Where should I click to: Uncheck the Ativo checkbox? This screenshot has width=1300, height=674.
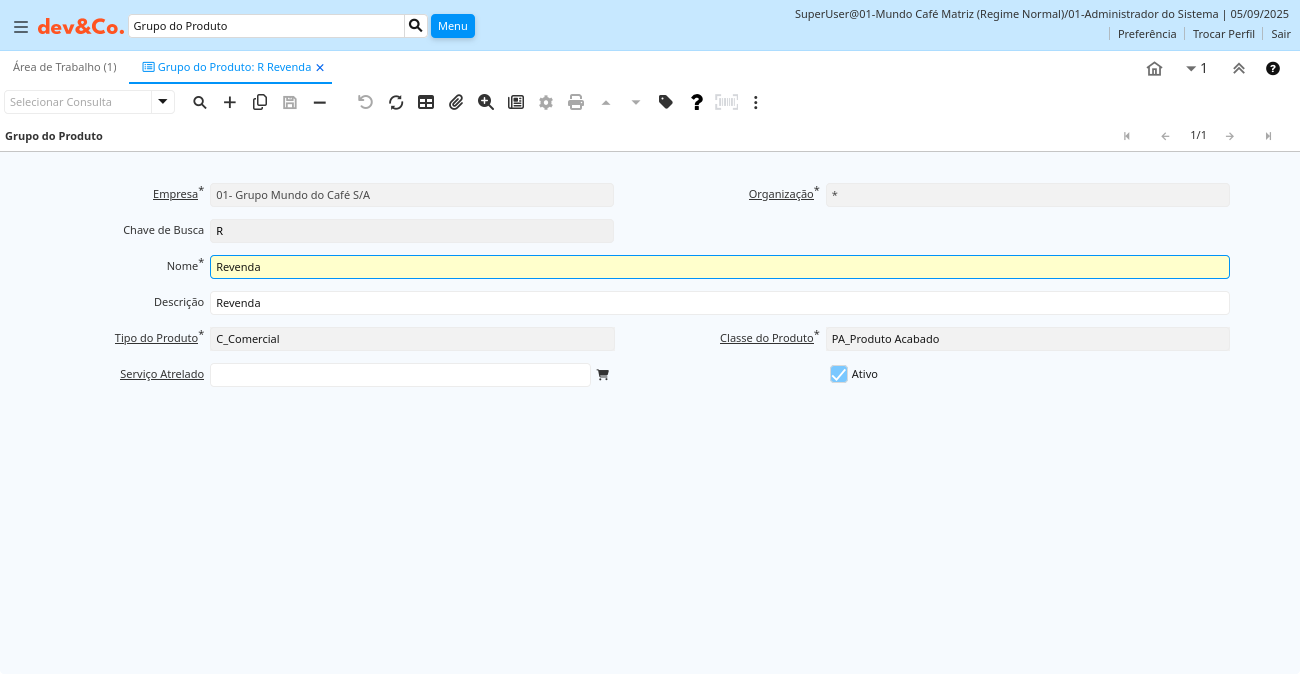pyautogui.click(x=839, y=374)
